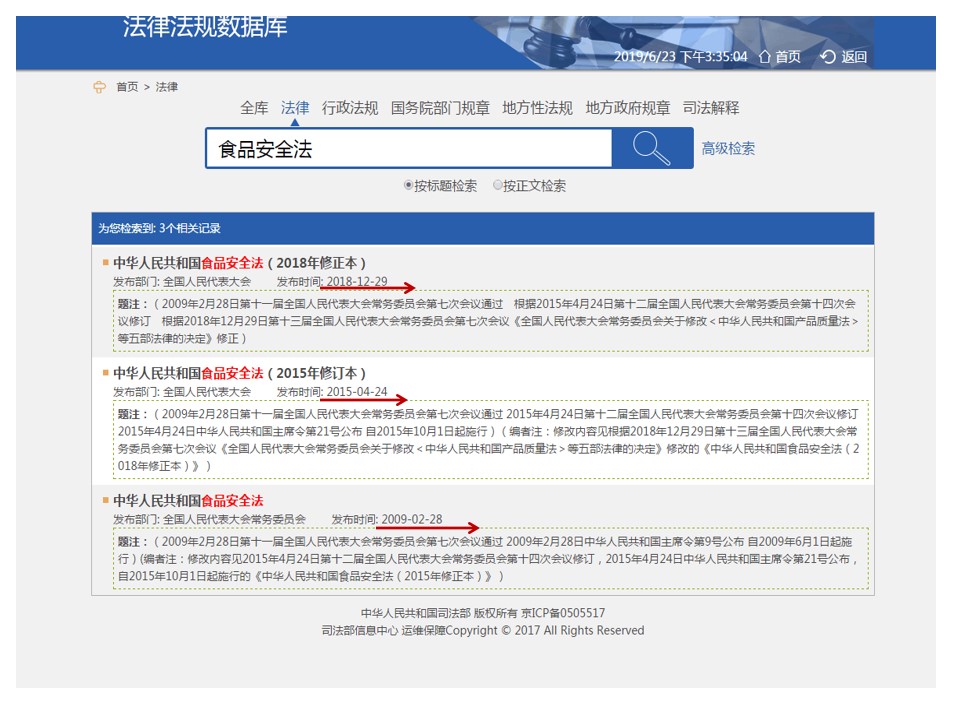Click the magnifying glass search button
This screenshot has width=960, height=720.
click(652, 149)
